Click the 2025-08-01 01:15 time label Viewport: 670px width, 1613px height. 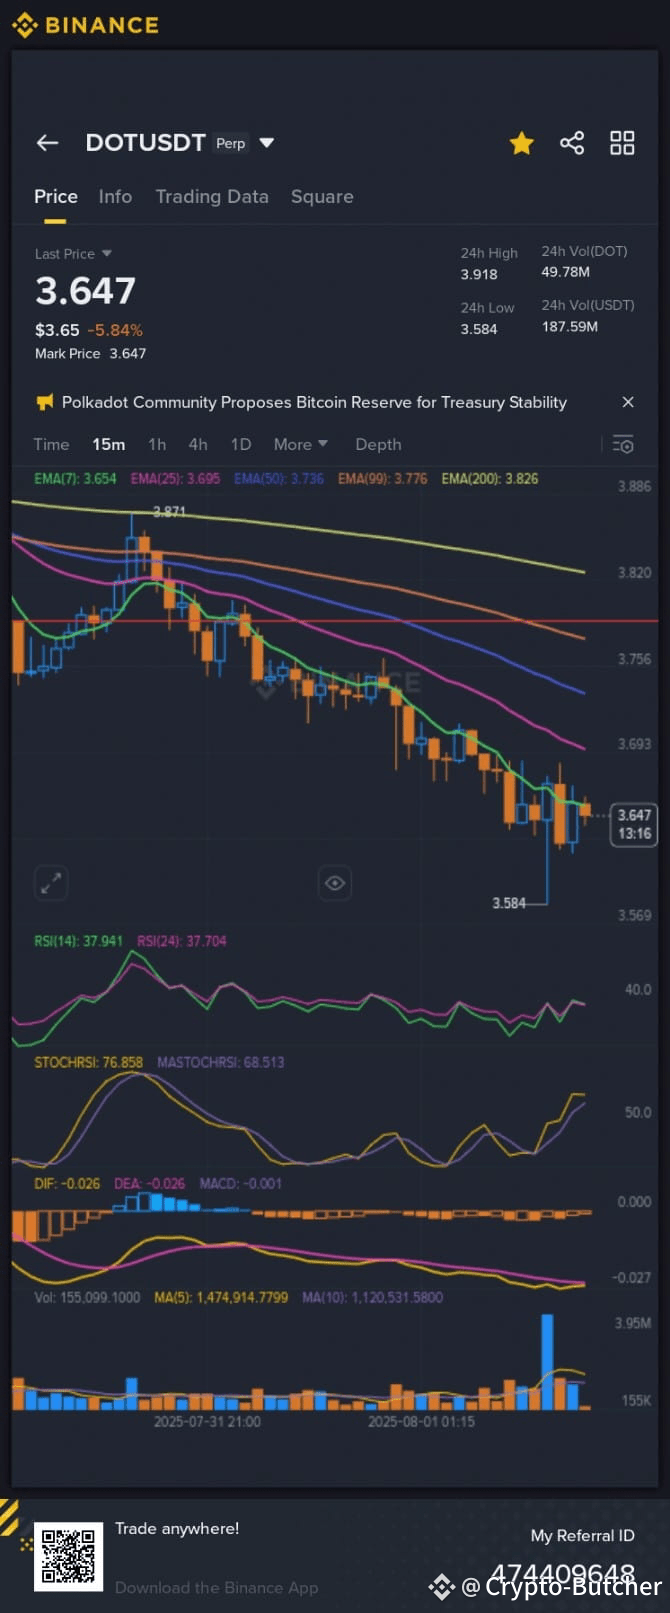(421, 1421)
